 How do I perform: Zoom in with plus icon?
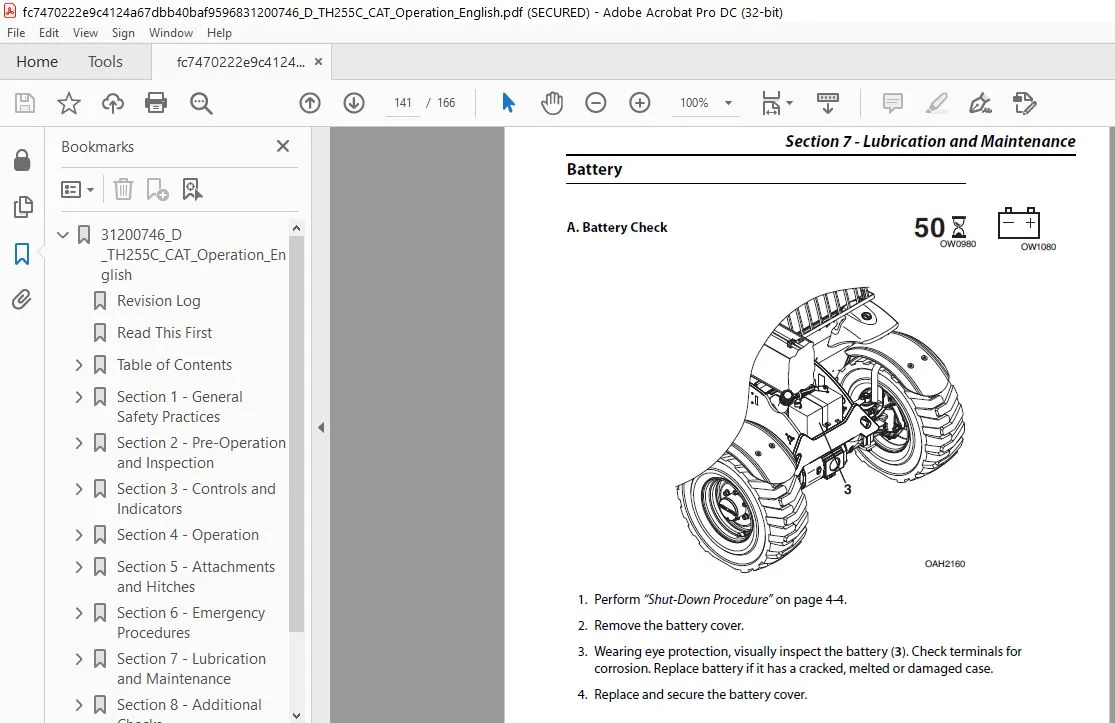point(640,103)
